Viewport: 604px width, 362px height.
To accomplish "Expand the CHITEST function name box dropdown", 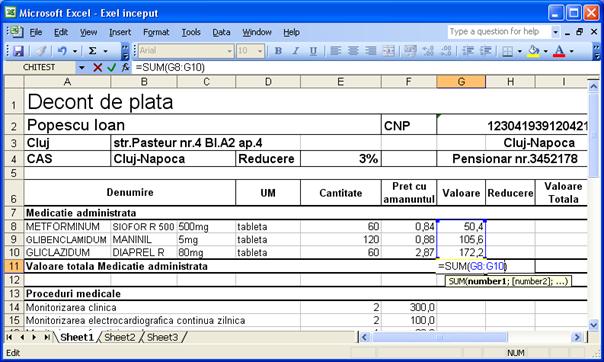I will 82,68.
